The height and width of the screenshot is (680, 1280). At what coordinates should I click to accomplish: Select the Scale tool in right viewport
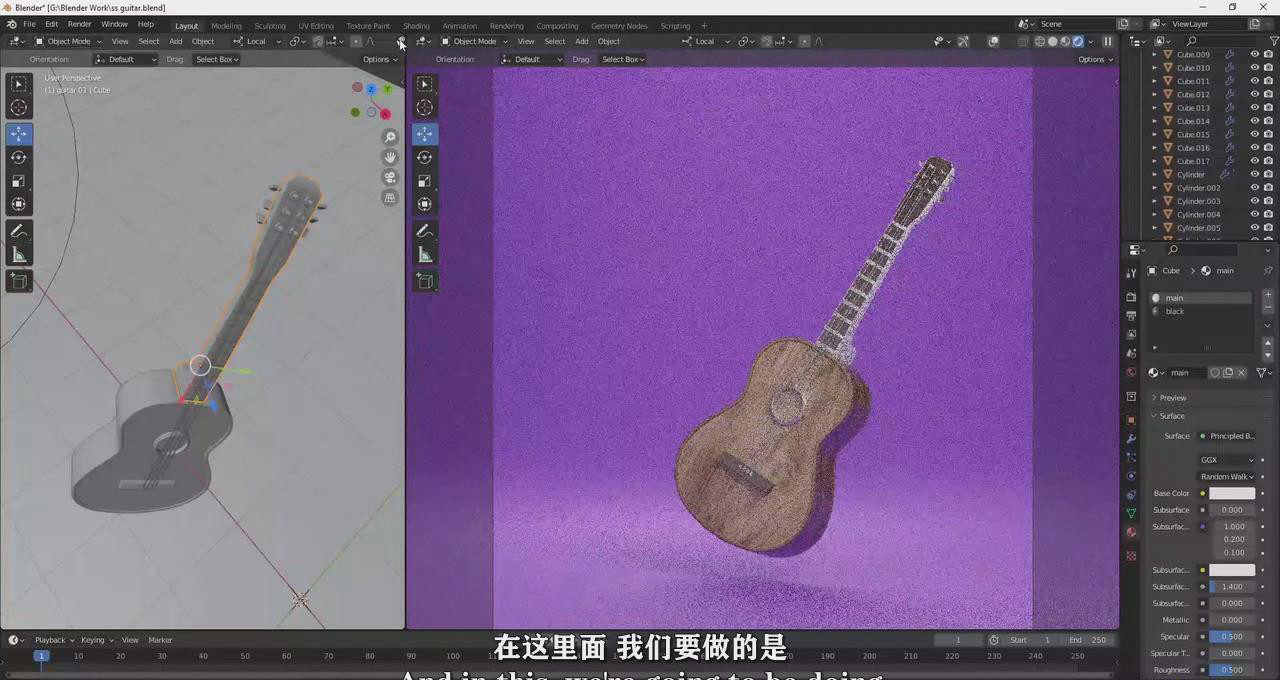[425, 181]
